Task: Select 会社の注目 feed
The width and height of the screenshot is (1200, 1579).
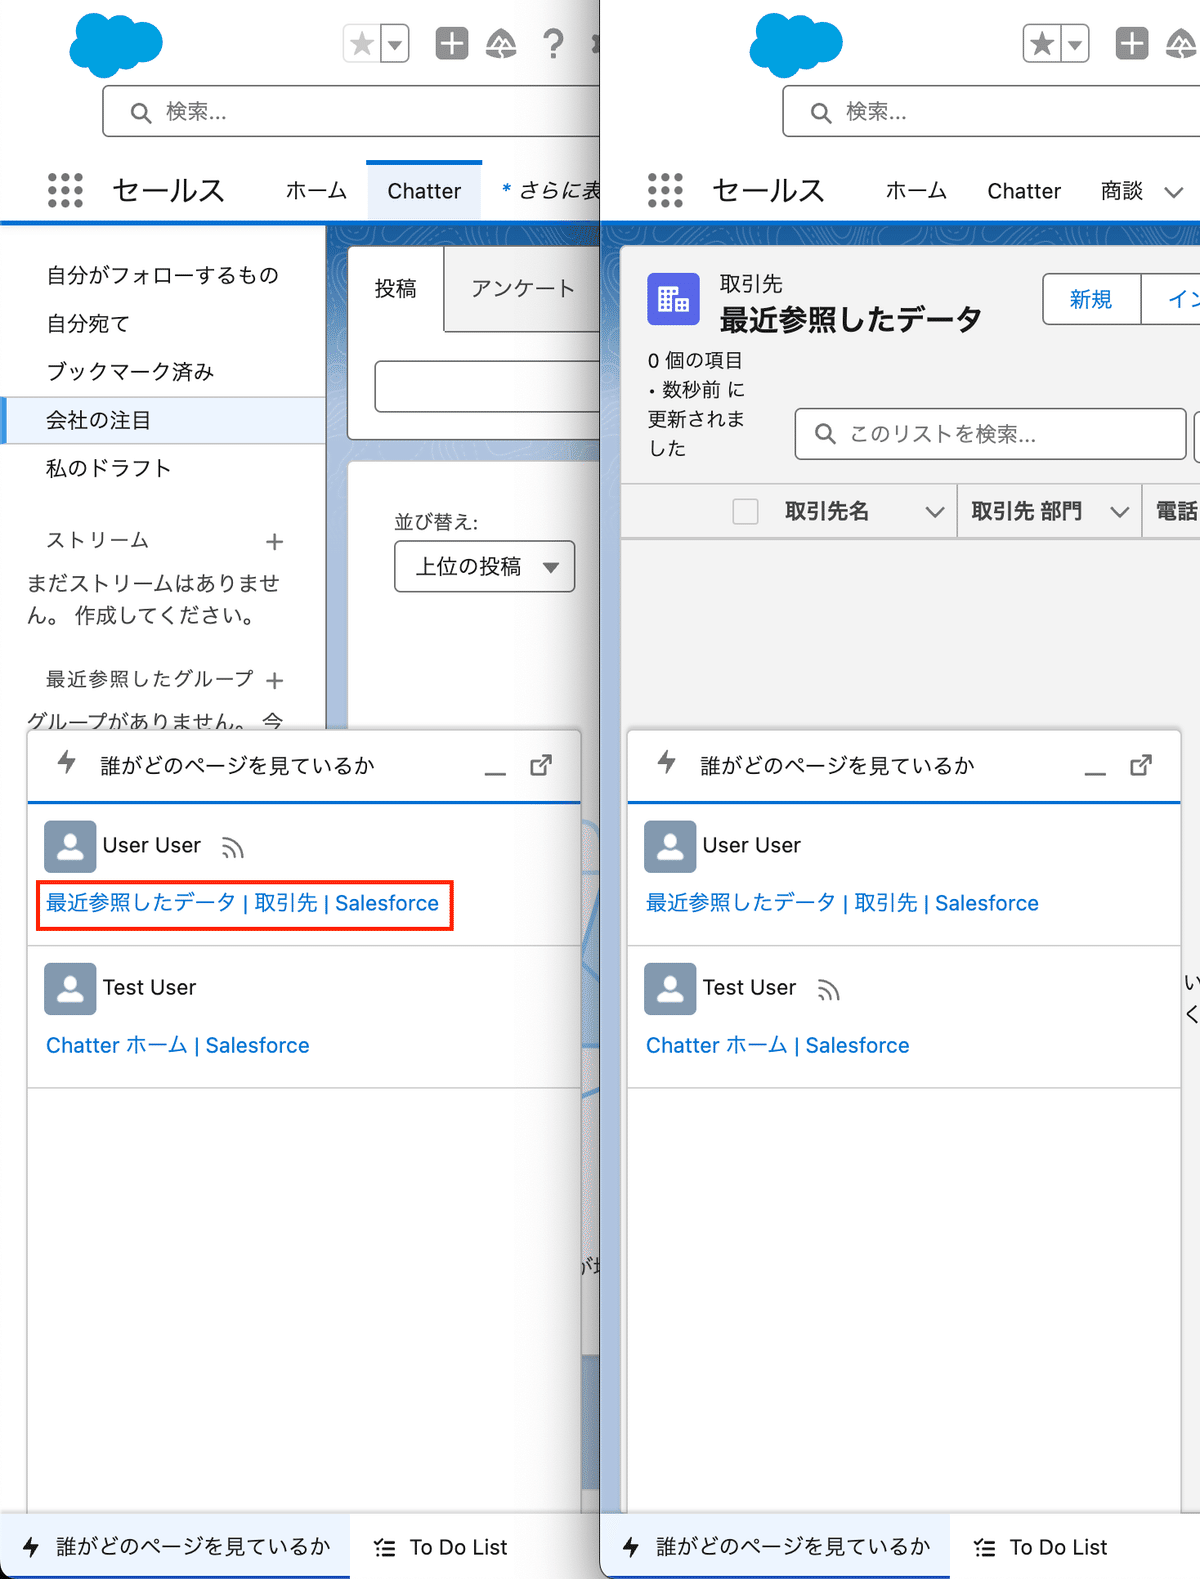Action: coord(163,420)
